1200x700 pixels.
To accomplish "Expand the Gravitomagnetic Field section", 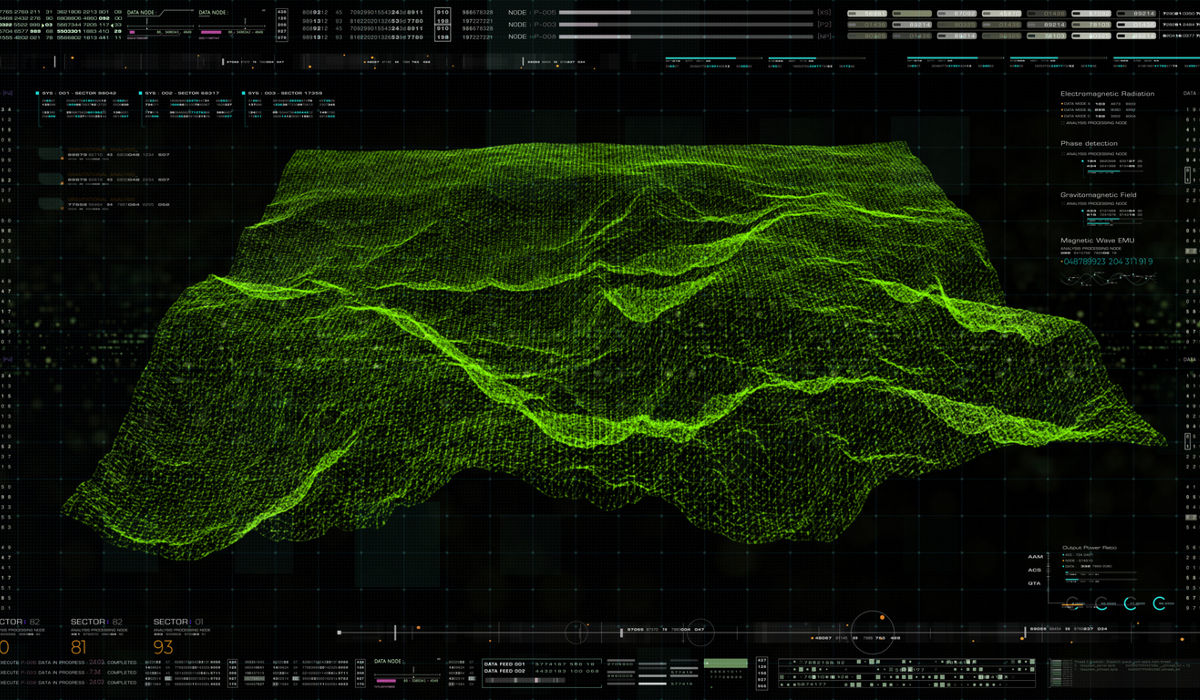I will point(1098,195).
